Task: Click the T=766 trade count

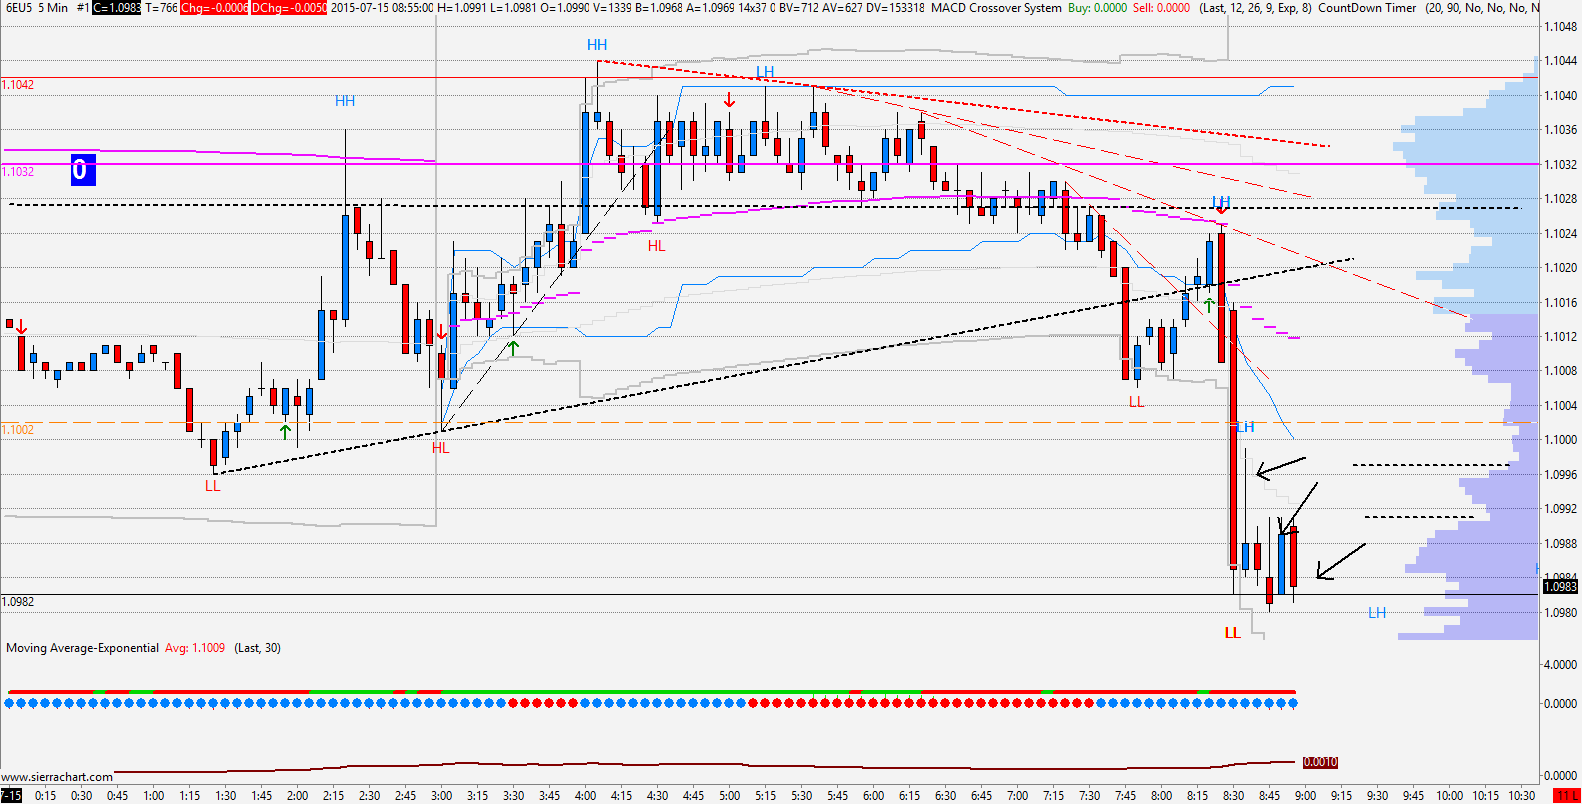Action: click(162, 8)
